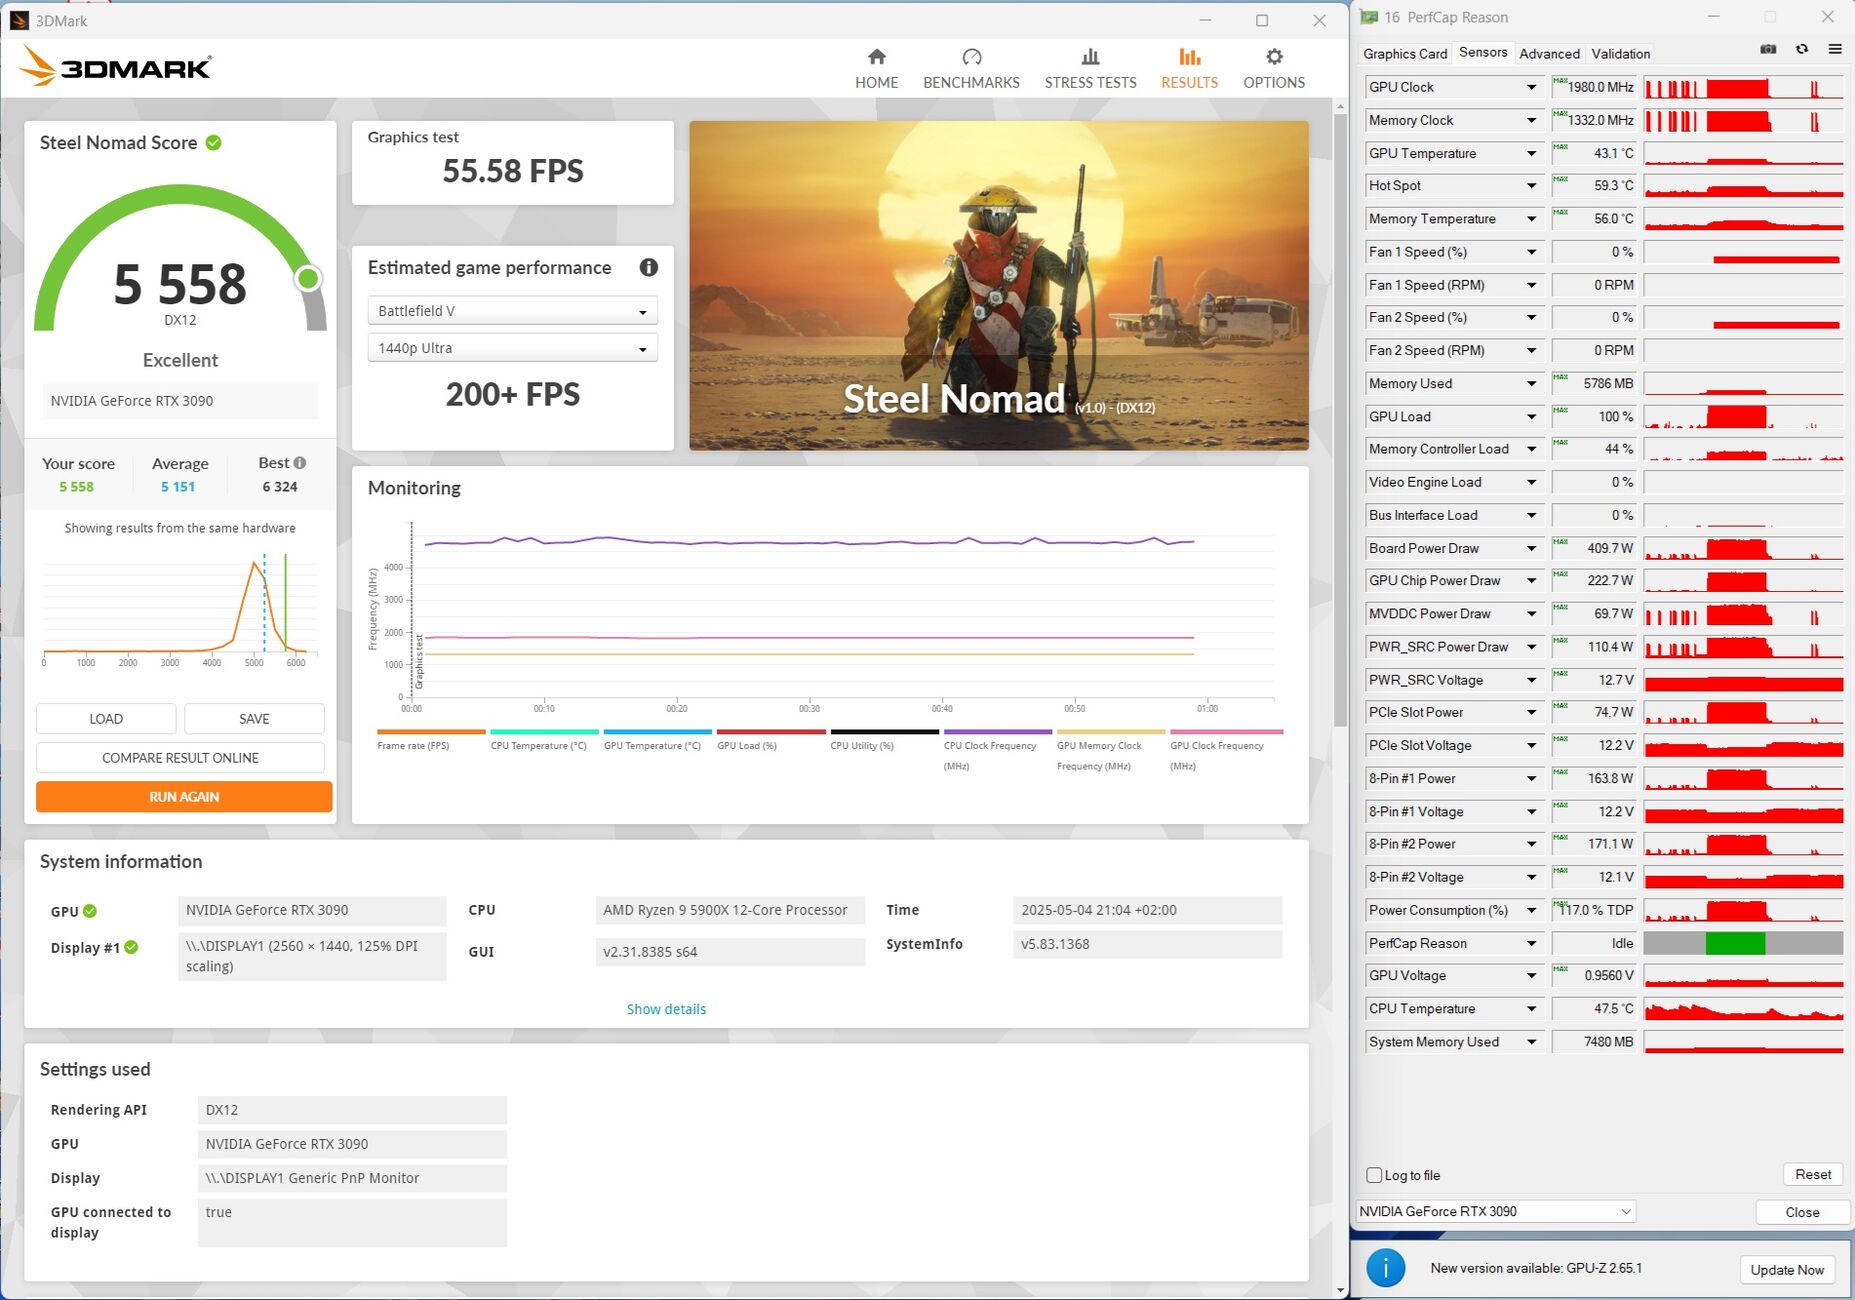Click the GPU Clock 1980.0 MHz value
Viewport: 1855px width, 1300px height.
(x=1594, y=87)
